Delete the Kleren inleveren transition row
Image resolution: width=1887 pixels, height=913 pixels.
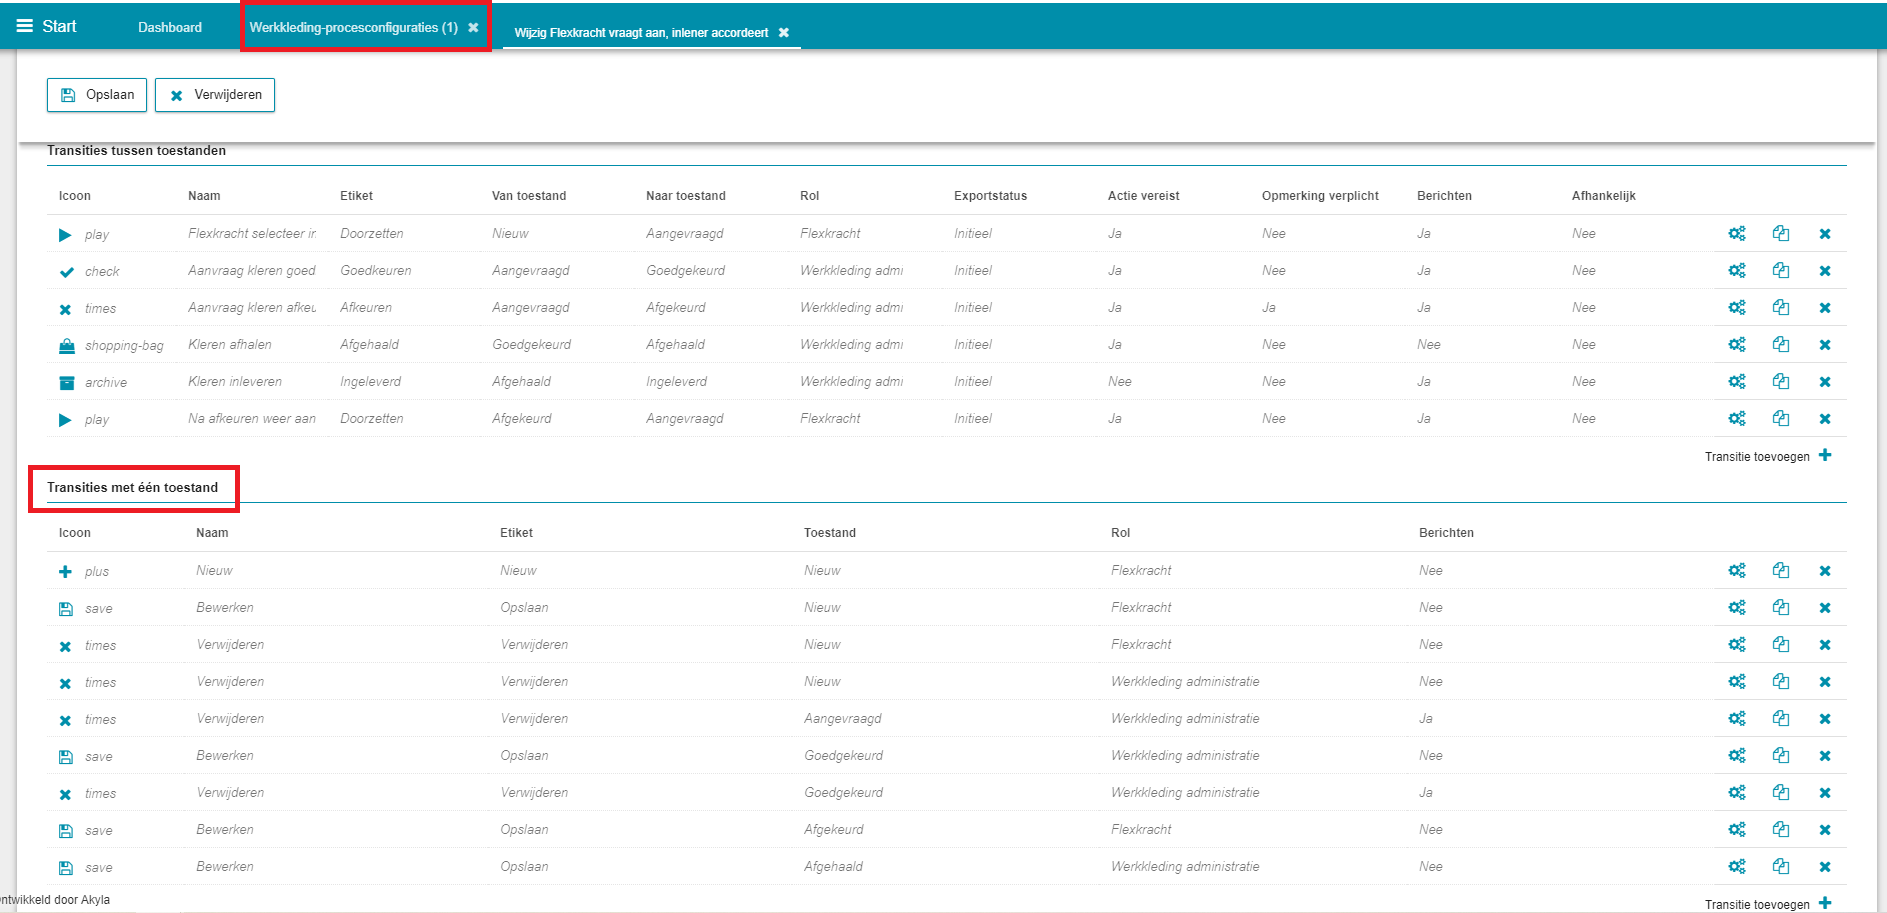[x=1824, y=382]
